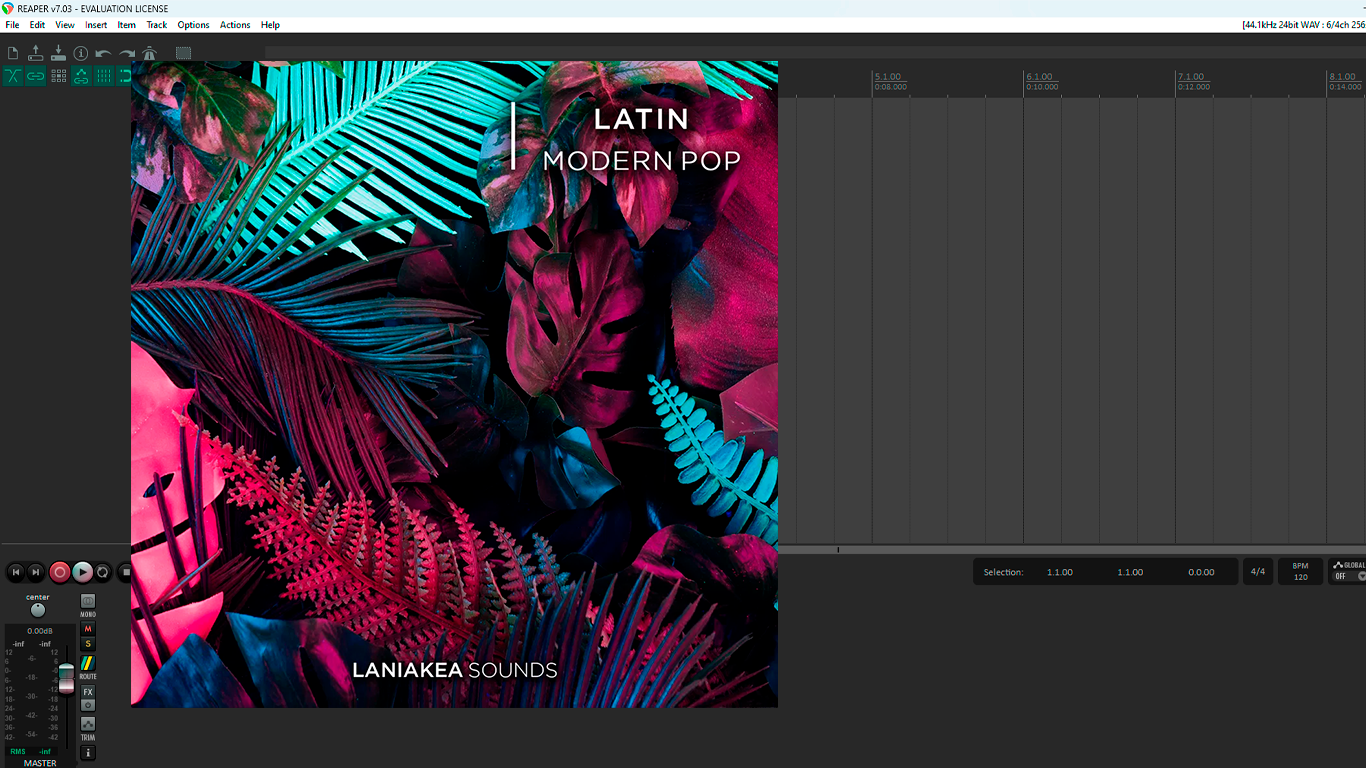Screen dimensions: 1366x768
Task: Click the REAPER logo in title bar
Action: pos(8,8)
